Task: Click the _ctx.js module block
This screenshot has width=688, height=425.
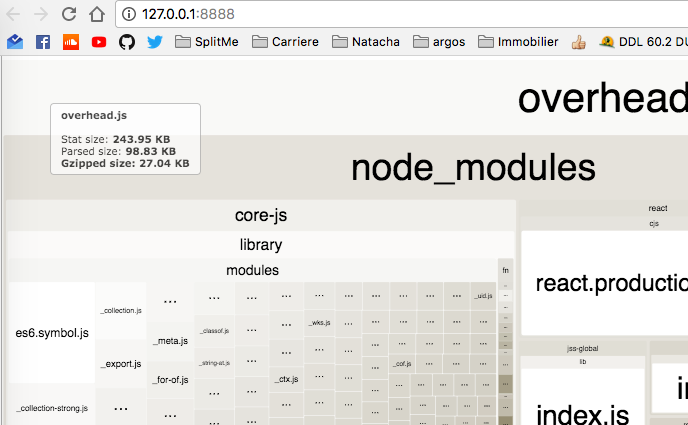Action: [x=286, y=379]
